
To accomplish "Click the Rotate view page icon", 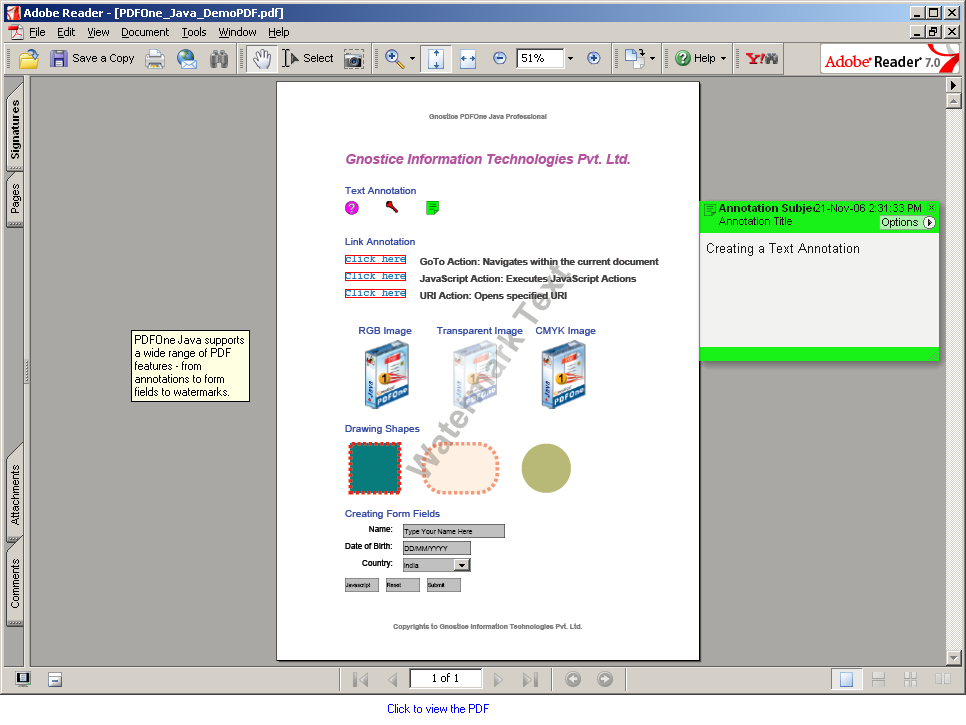I will tap(635, 59).
